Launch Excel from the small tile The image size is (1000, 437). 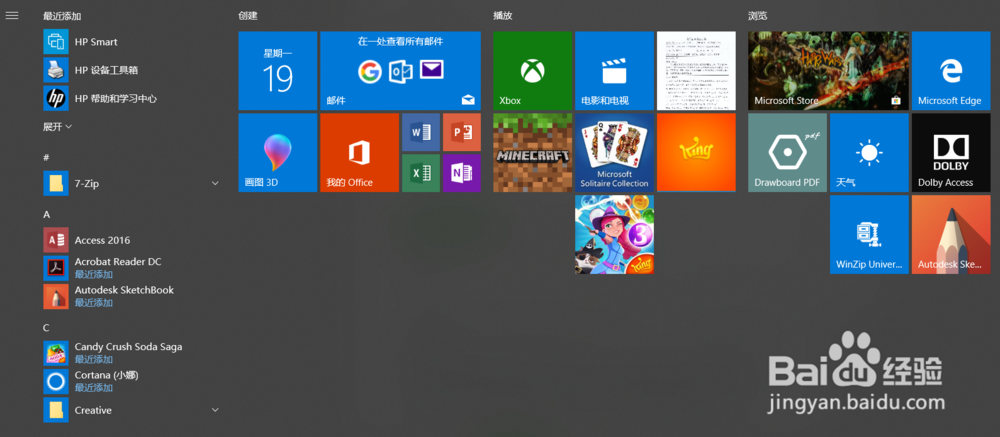click(x=421, y=173)
